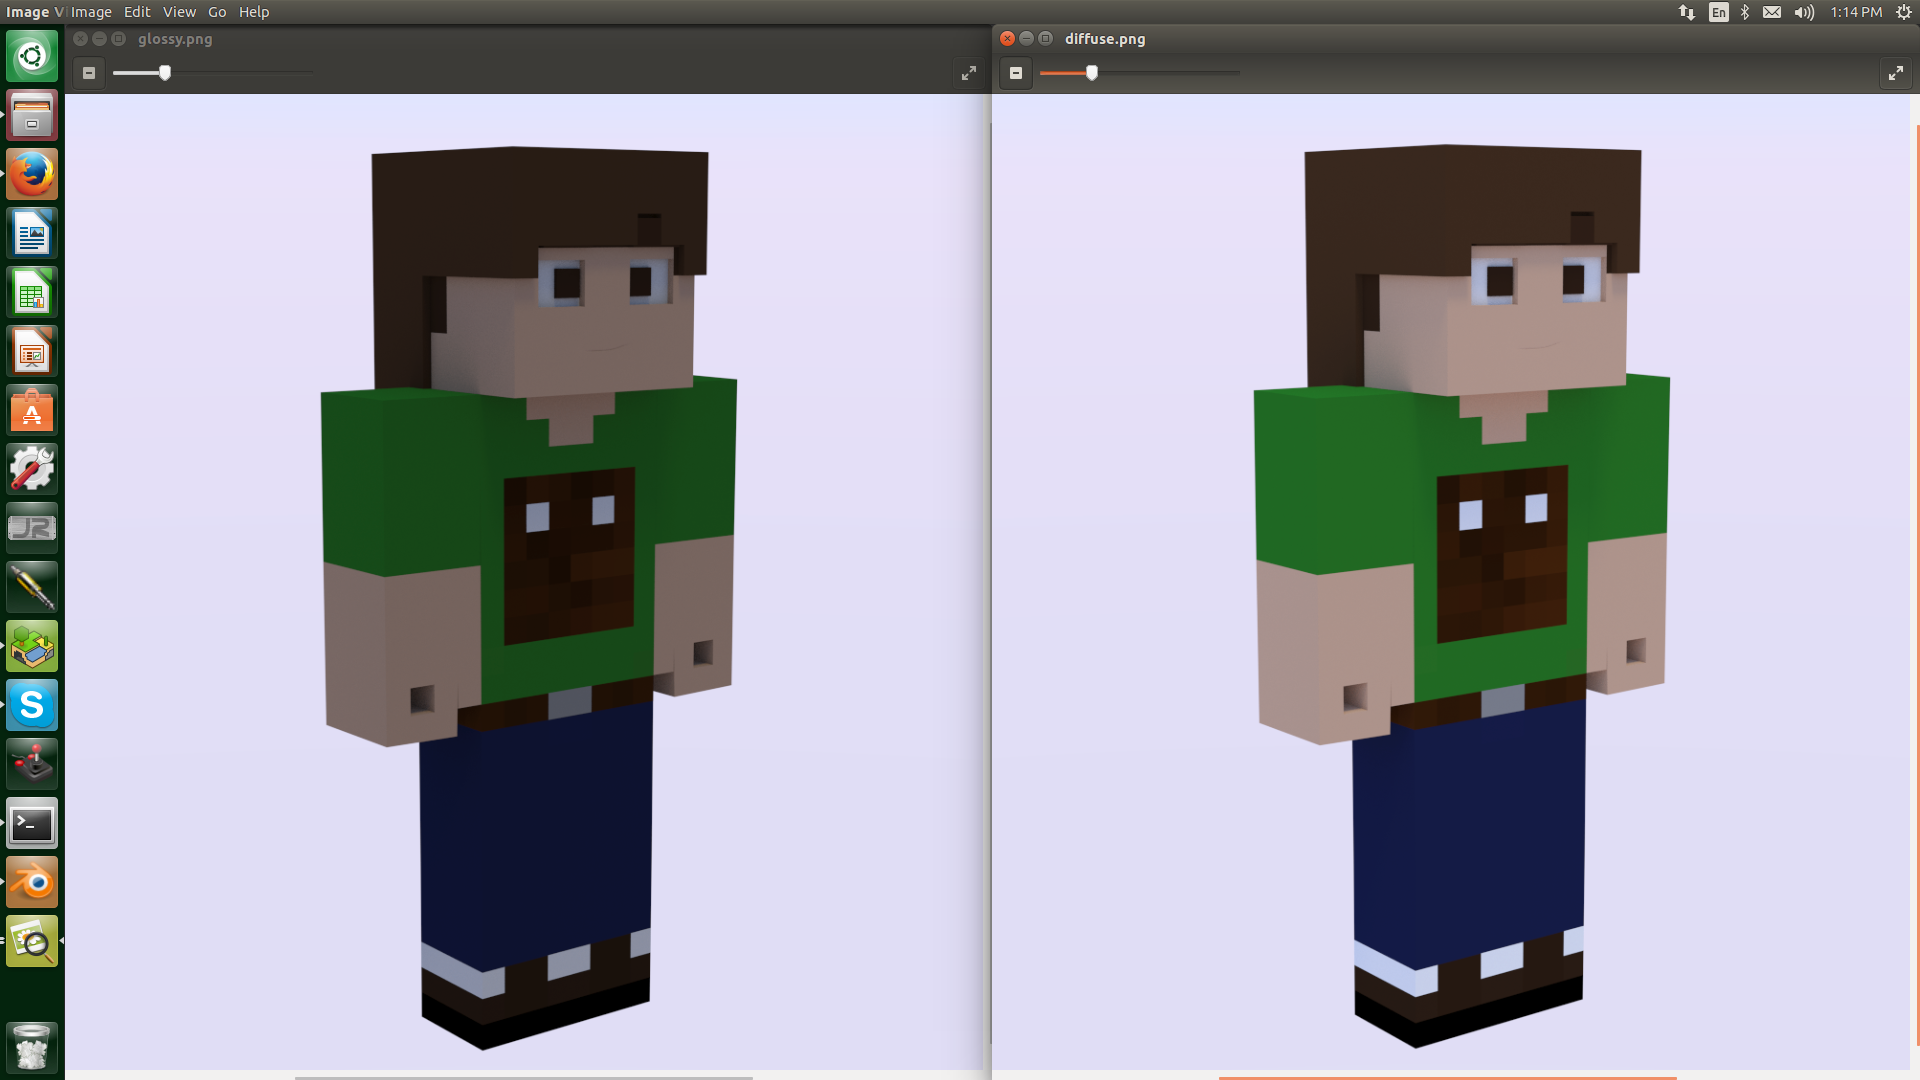Open the keyboard language En indicator
The image size is (1920, 1080).
1719,12
